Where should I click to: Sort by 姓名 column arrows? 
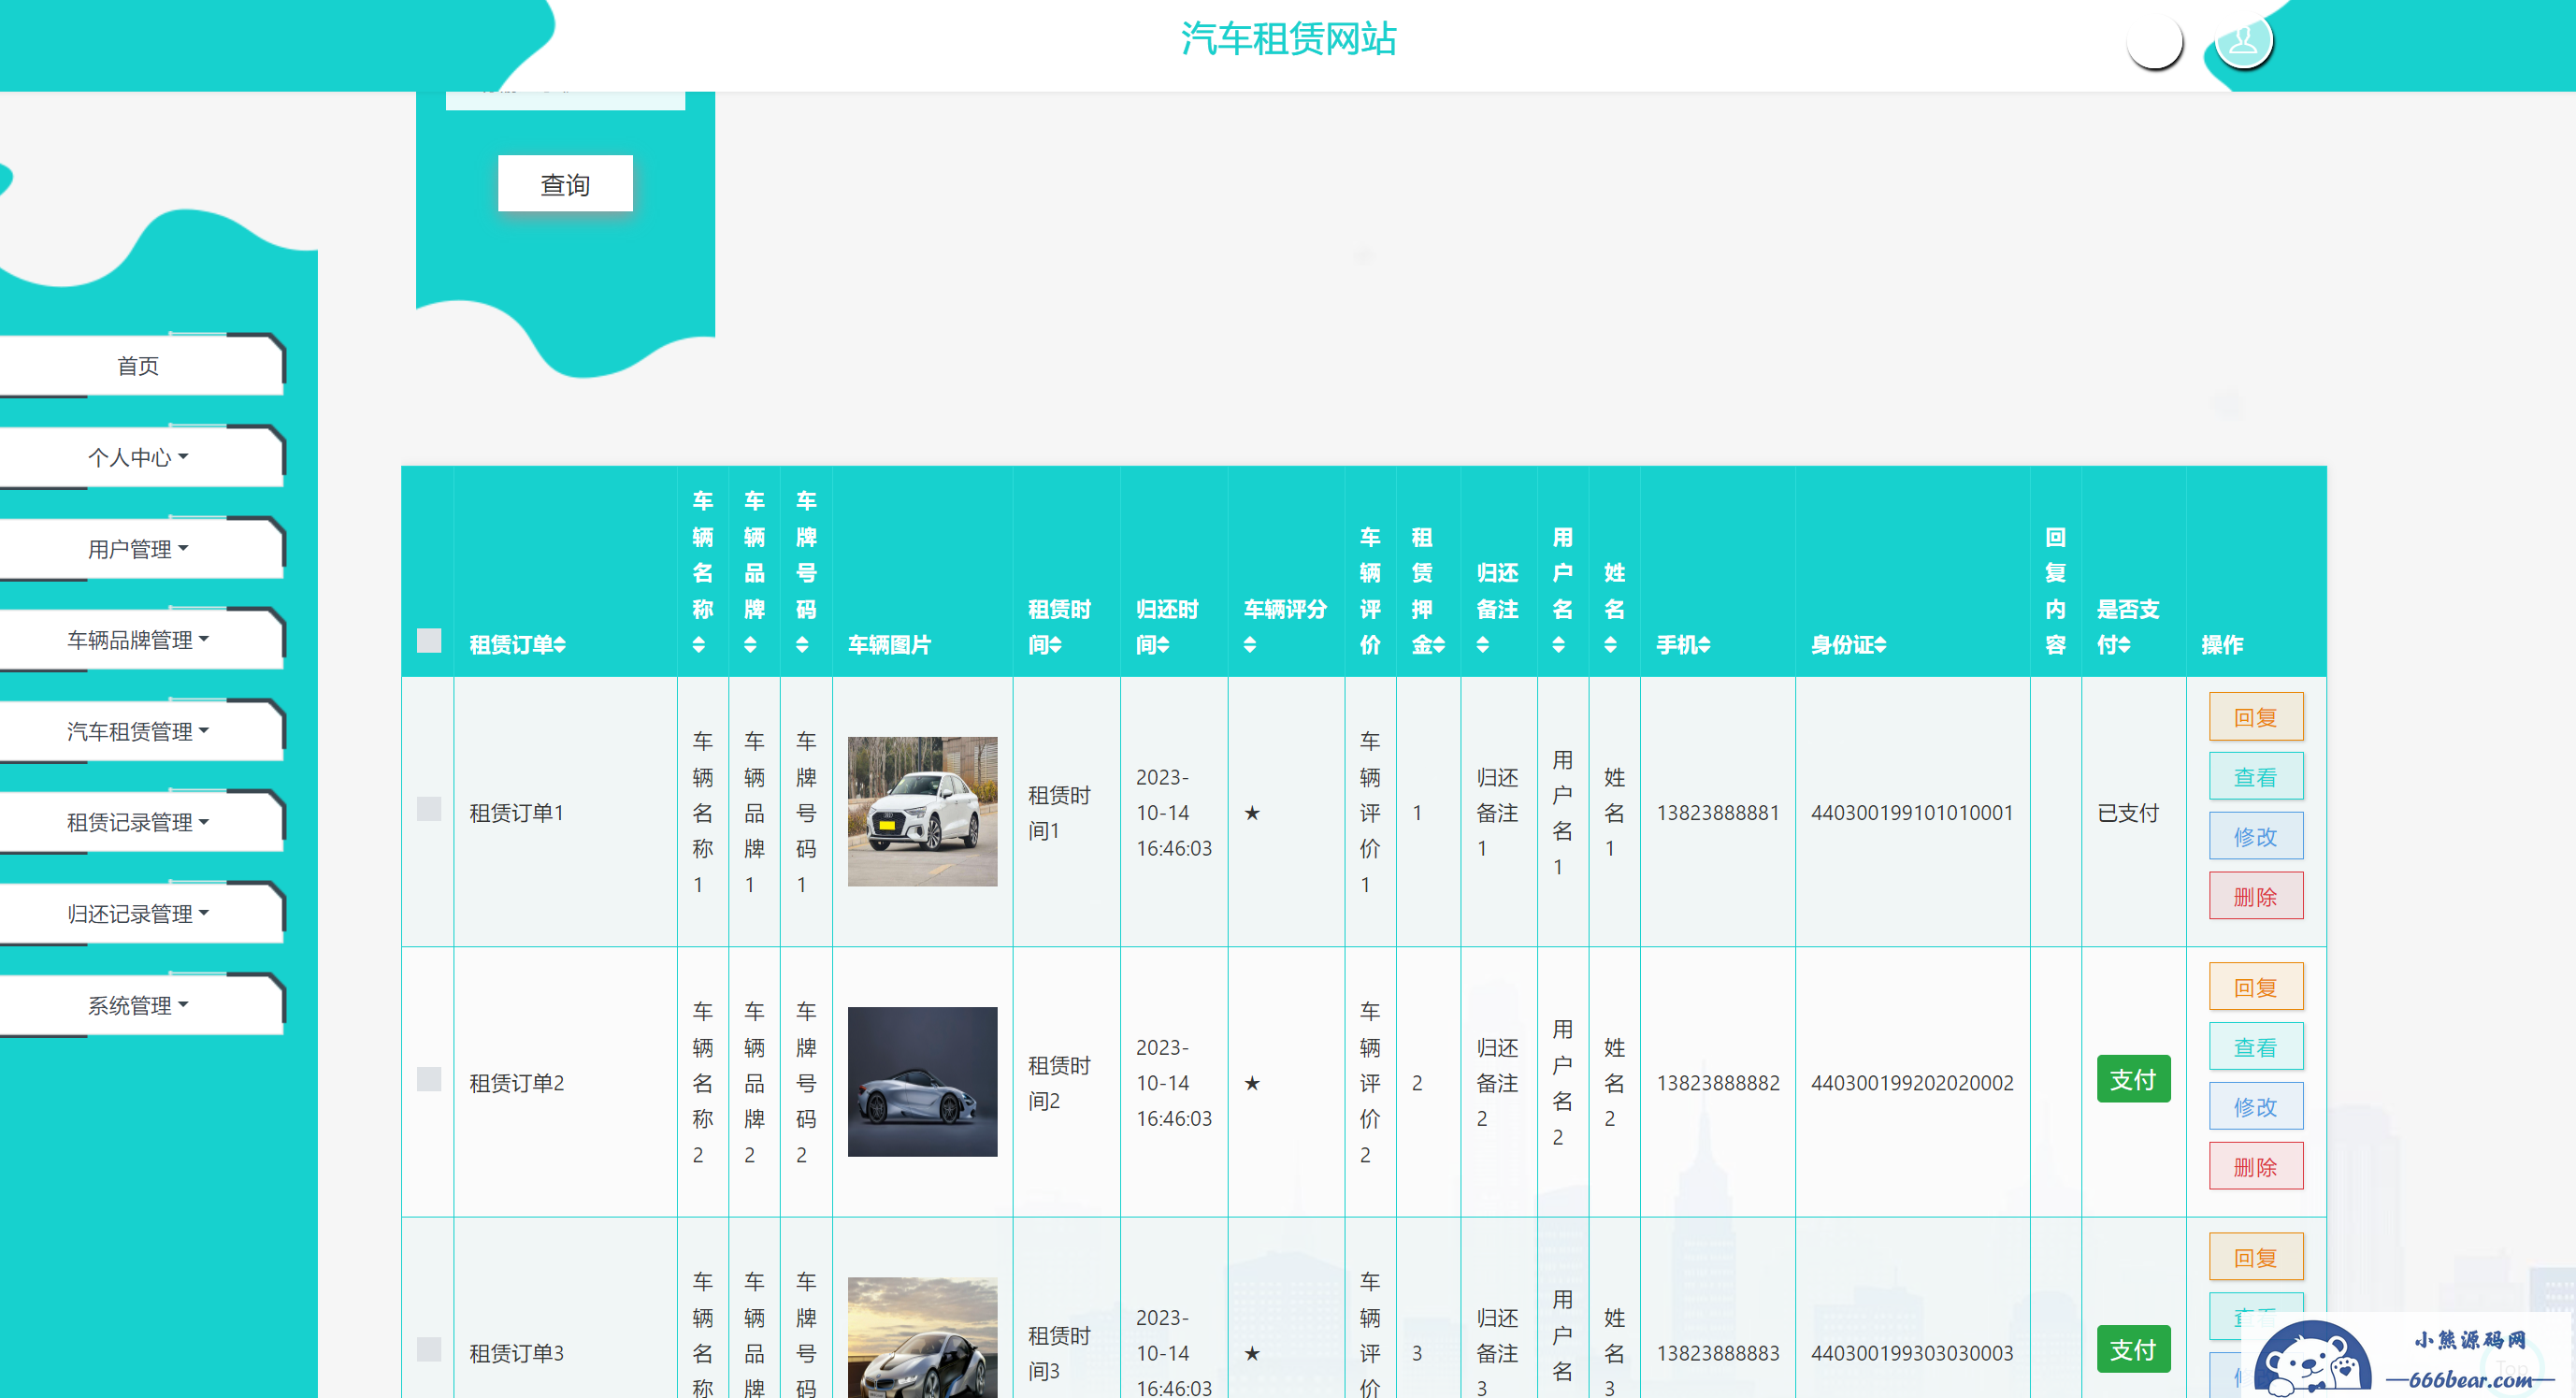[1611, 645]
